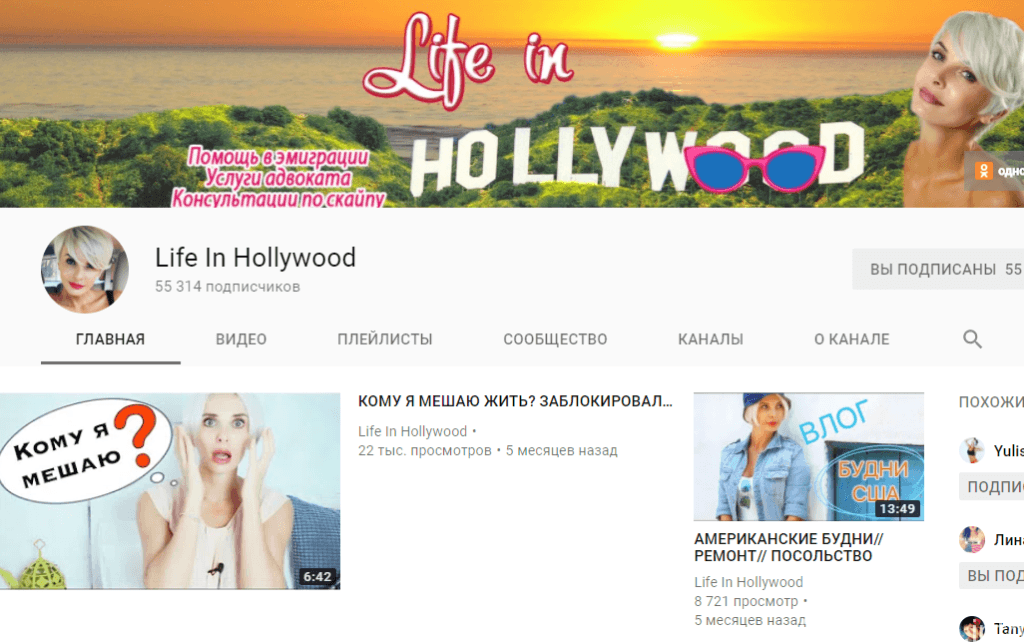Click the Life In Hollywood channel avatar
The image size is (1024, 642).
tap(85, 270)
